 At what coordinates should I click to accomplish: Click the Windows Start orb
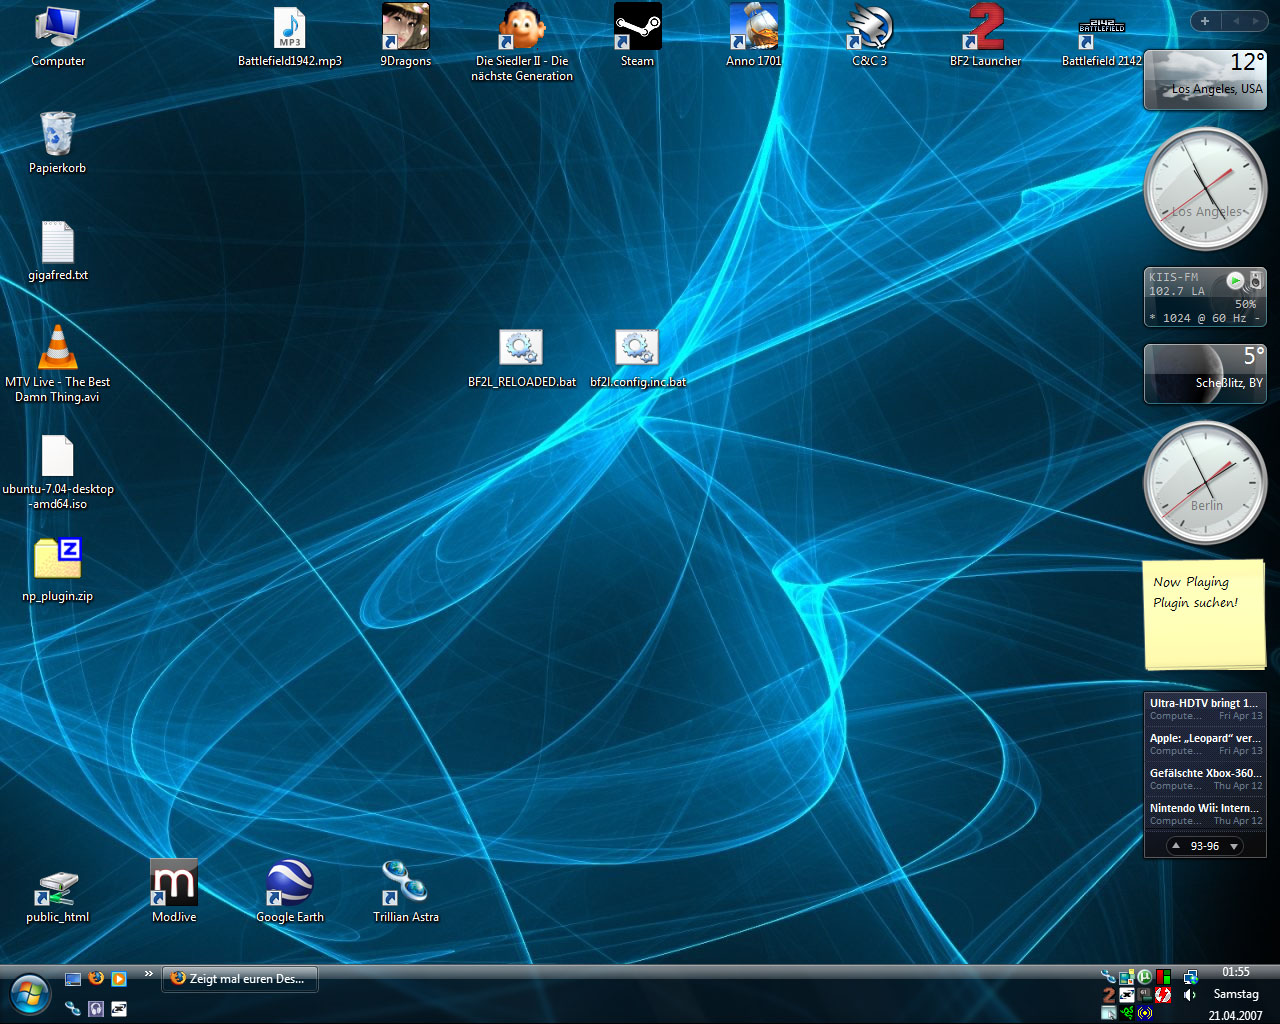[30, 994]
